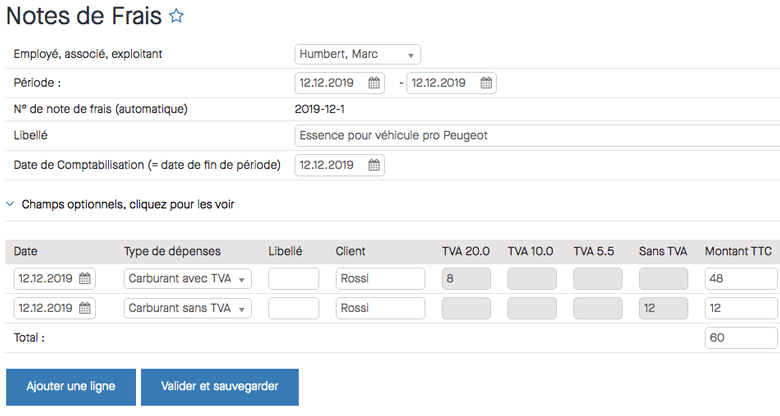Focus the period end date field

click(x=452, y=83)
